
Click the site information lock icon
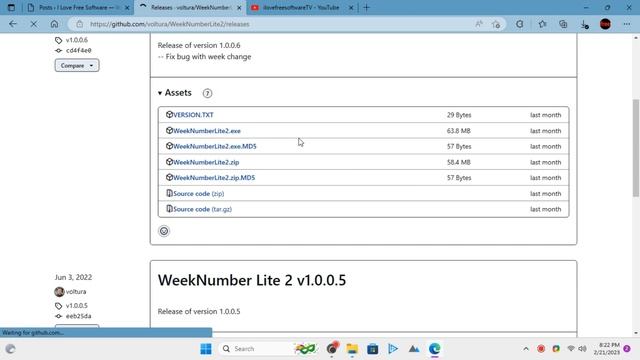tap(80, 24)
